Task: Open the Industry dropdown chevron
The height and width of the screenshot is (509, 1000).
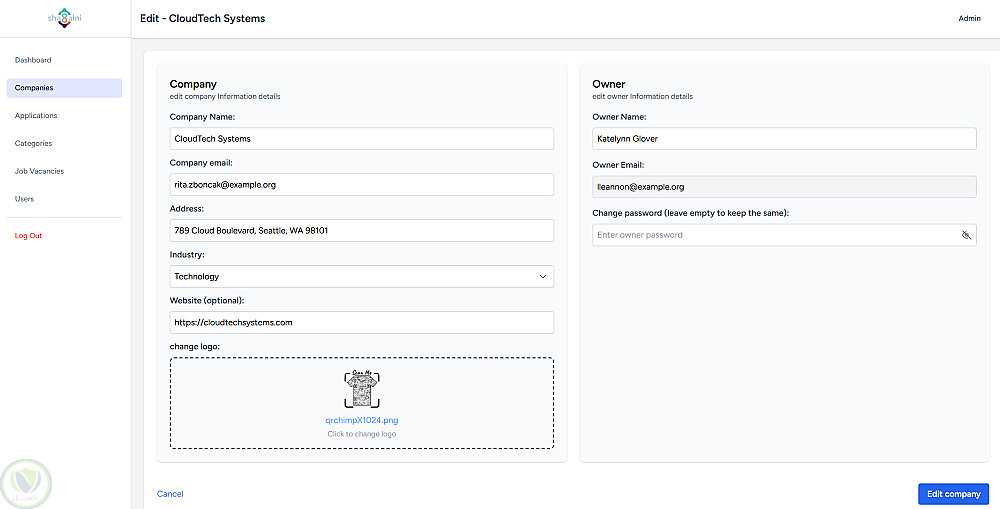Action: tap(543, 277)
